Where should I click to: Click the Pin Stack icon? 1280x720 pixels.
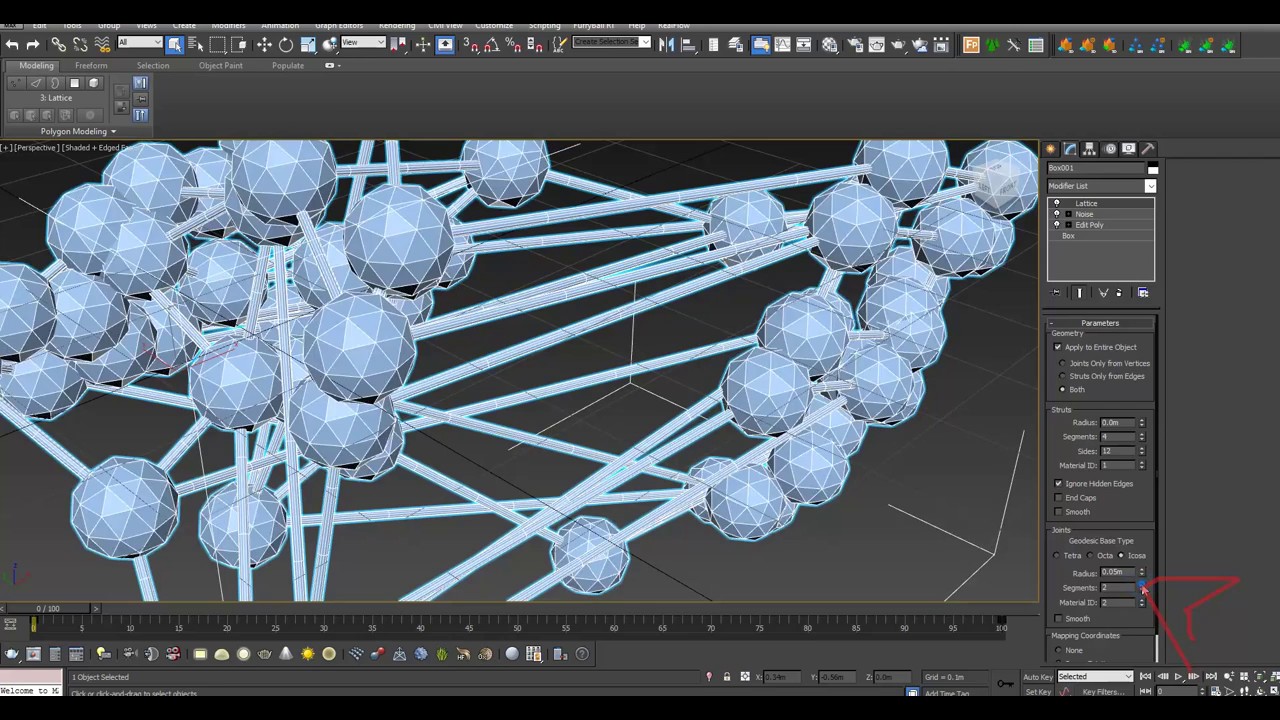[x=1057, y=293]
